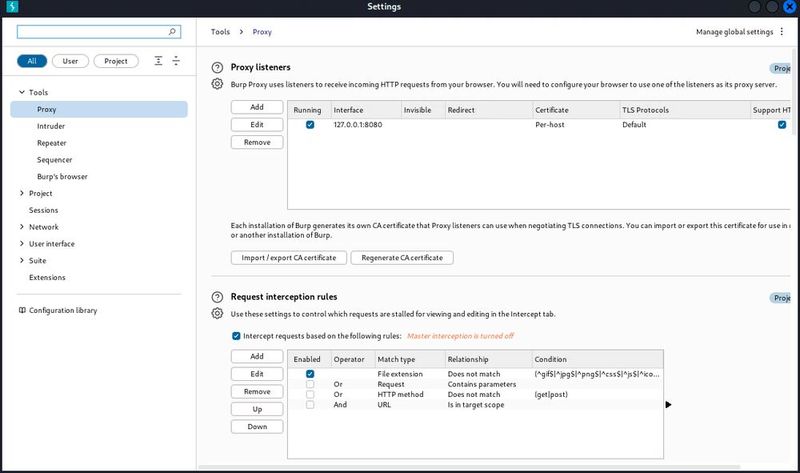The image size is (800, 473).
Task: Click Tools in the breadcrumb
Action: [220, 32]
